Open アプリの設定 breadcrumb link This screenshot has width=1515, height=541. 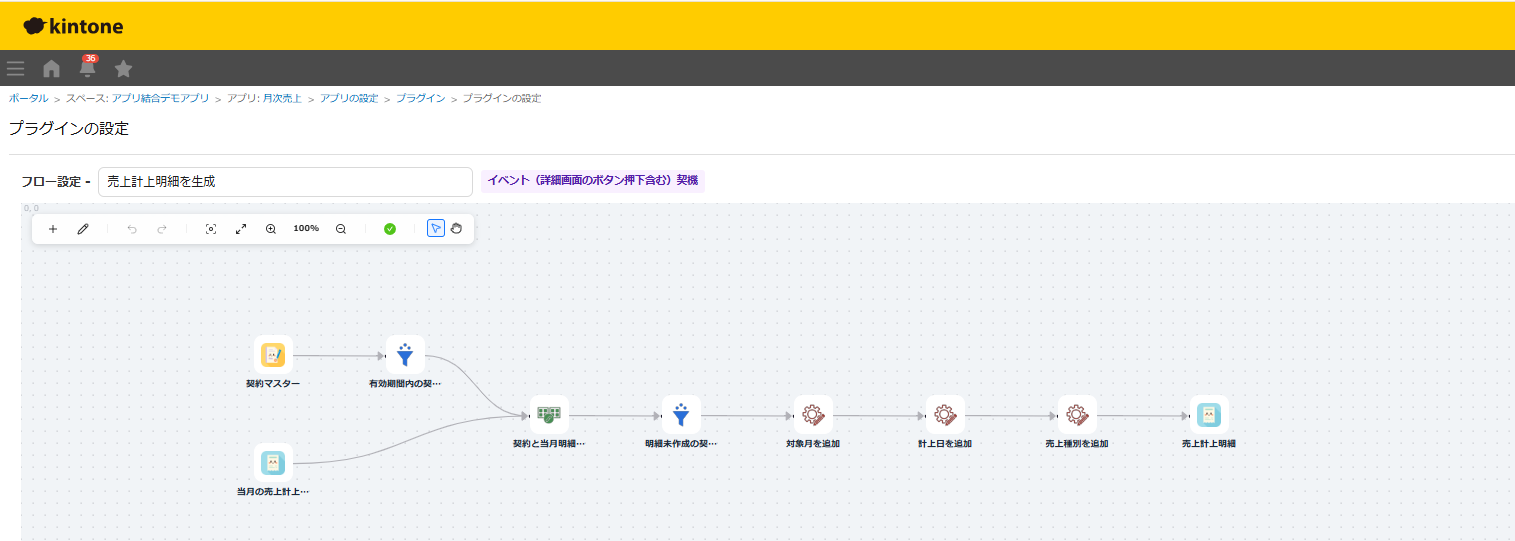(x=349, y=98)
